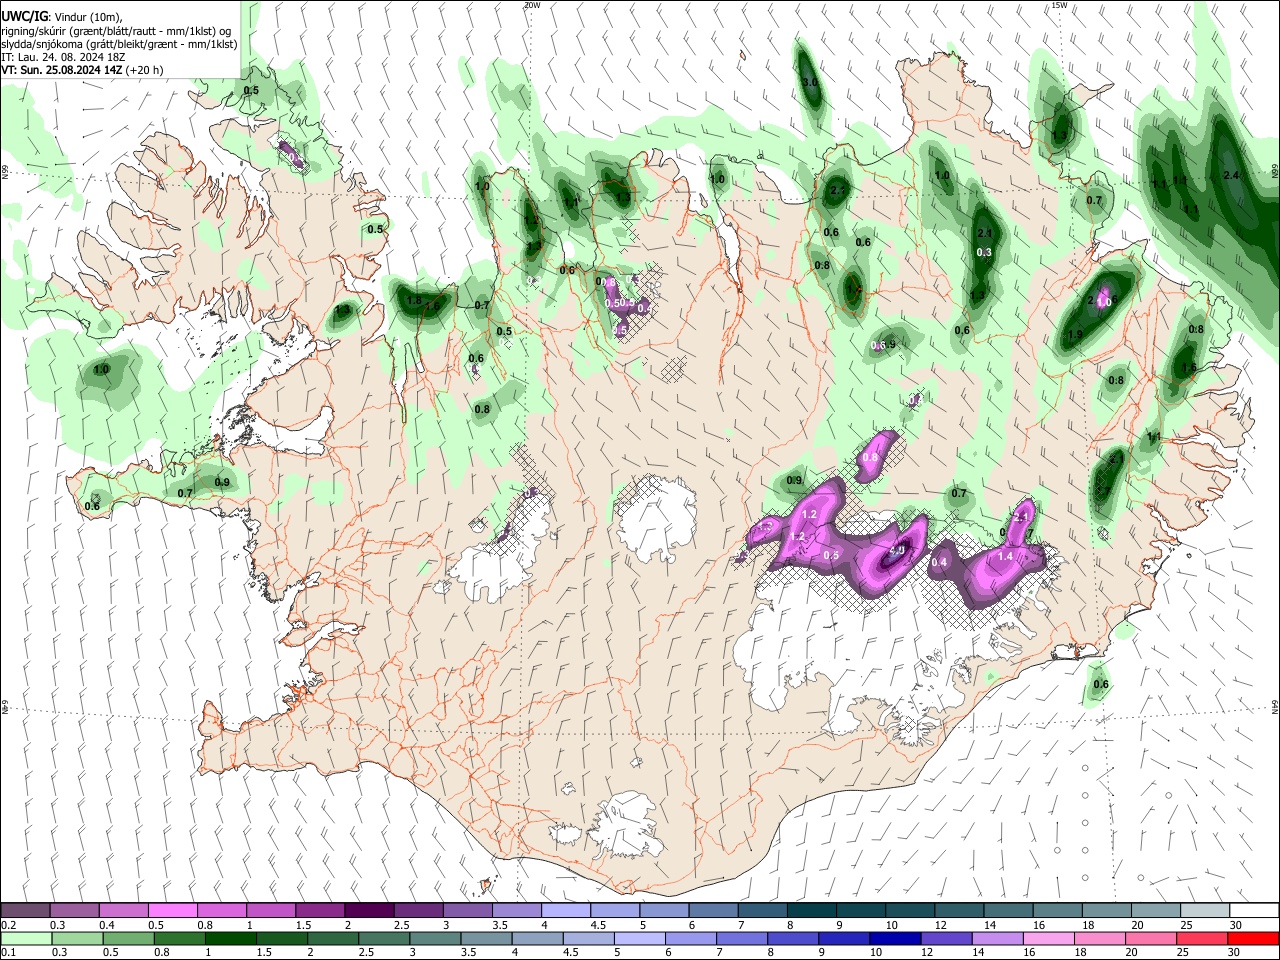Click pale grey swatch between 25 and 30
Viewport: 1280px width, 960px height.
pyautogui.click(x=1204, y=910)
